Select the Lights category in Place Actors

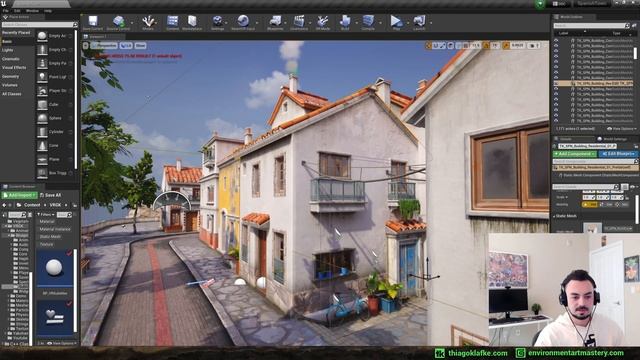tap(8, 50)
